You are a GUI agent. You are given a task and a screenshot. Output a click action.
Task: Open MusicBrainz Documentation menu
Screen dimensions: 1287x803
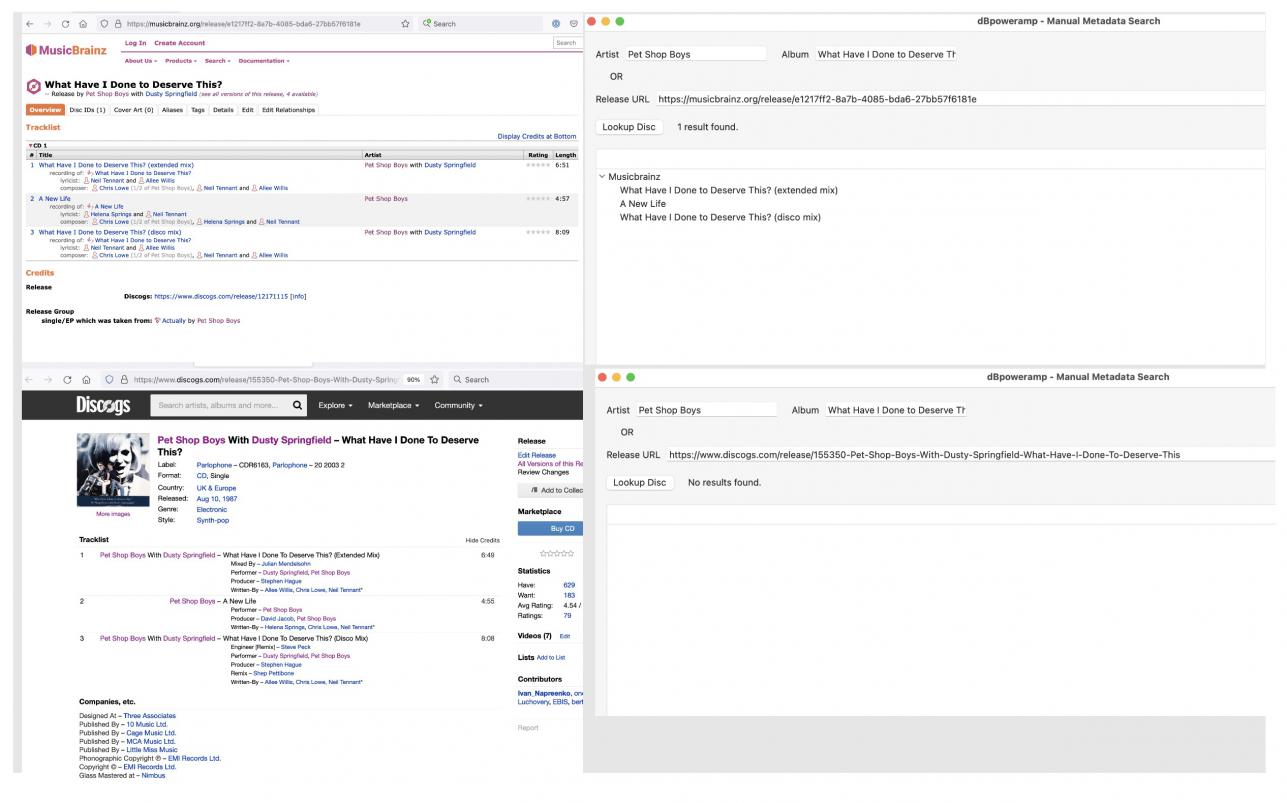(x=264, y=61)
